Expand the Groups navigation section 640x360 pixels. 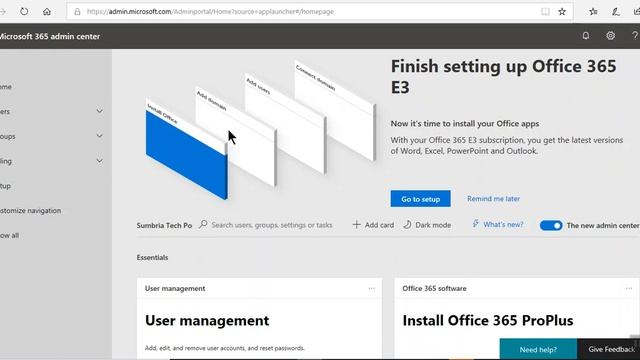[100, 136]
